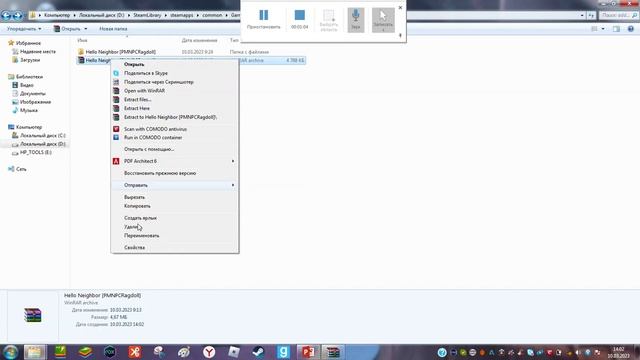Screen dimensions: 640x360
Task: Open the Windows Start menu orb
Action: [x=10, y=352]
